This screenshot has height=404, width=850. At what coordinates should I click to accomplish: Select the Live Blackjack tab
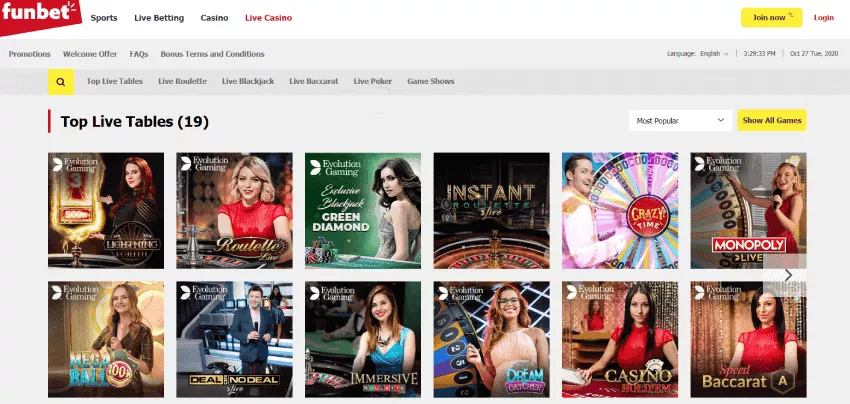click(x=245, y=81)
